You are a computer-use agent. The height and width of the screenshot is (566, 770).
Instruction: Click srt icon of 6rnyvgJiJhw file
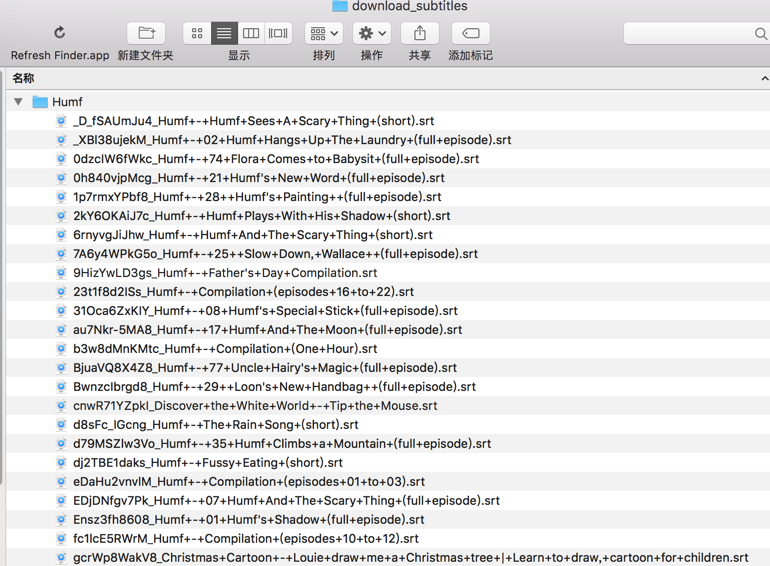point(61,235)
